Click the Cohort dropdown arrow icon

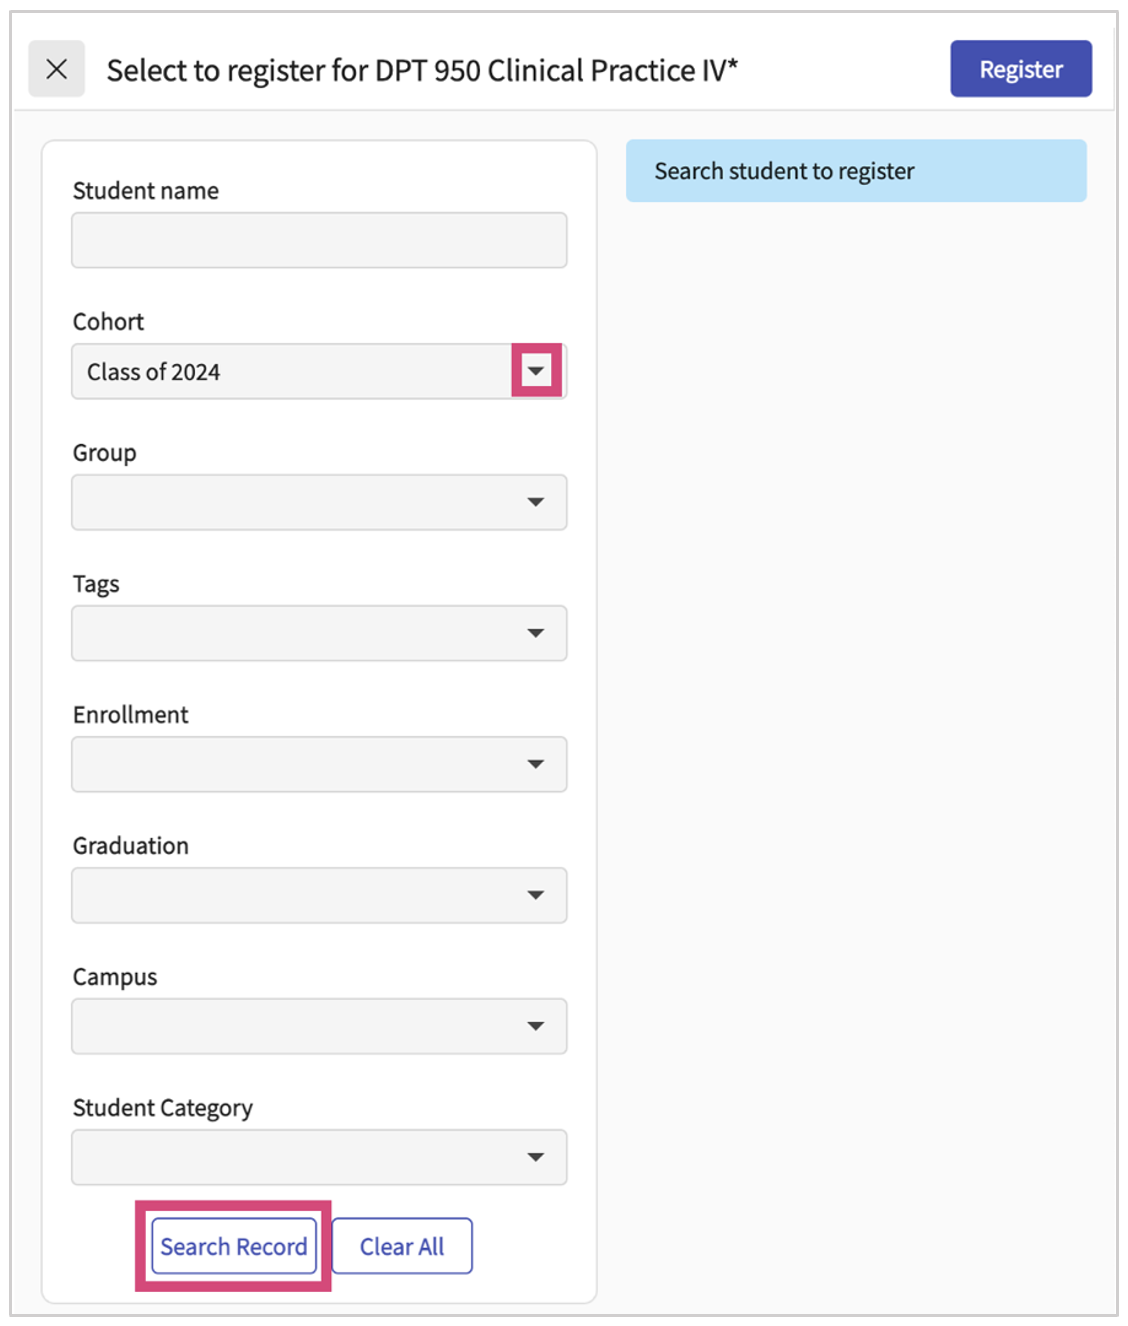click(536, 371)
